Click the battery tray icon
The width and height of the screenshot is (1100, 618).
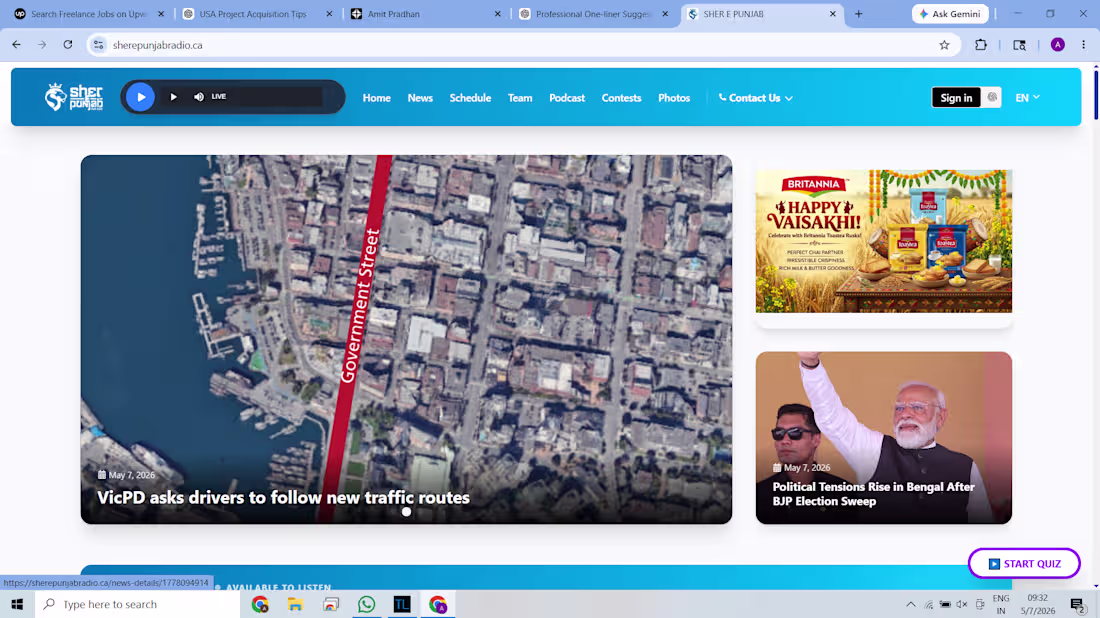click(946, 604)
